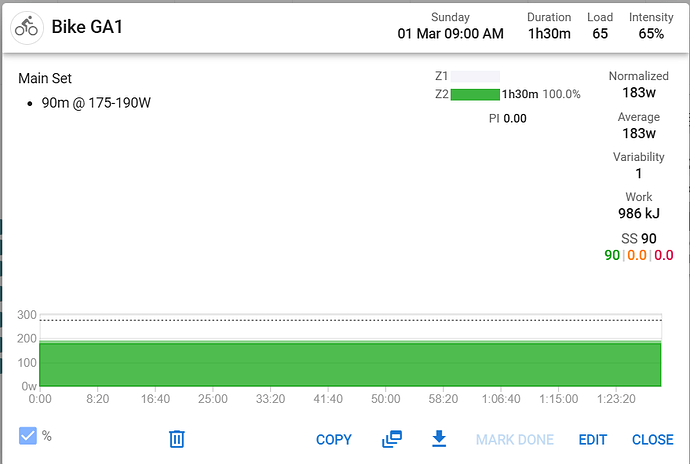The height and width of the screenshot is (464, 690).
Task: Download the workout file
Action: [438, 439]
